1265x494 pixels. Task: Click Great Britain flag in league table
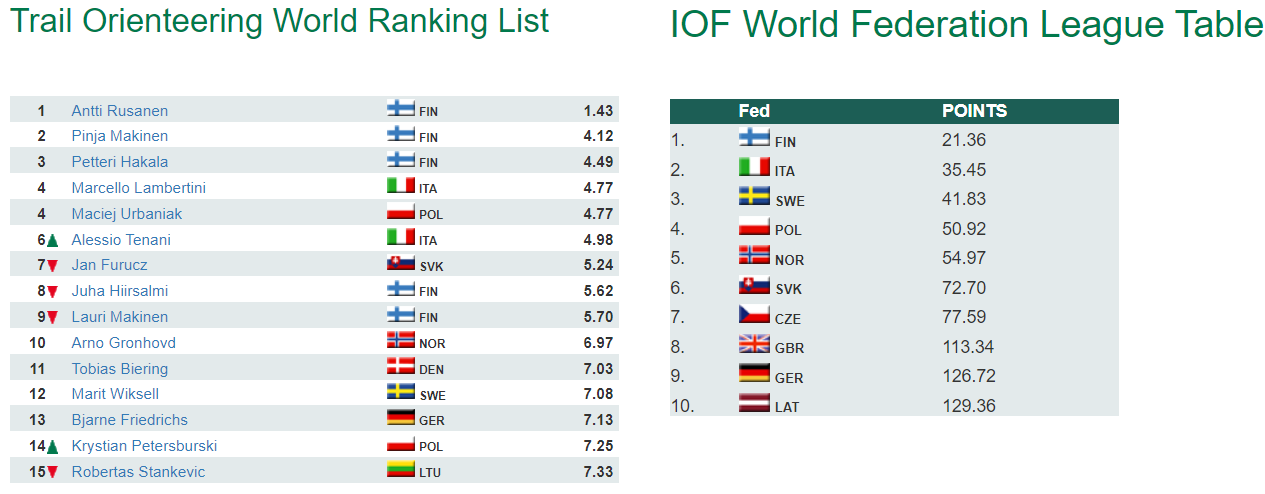coord(753,344)
